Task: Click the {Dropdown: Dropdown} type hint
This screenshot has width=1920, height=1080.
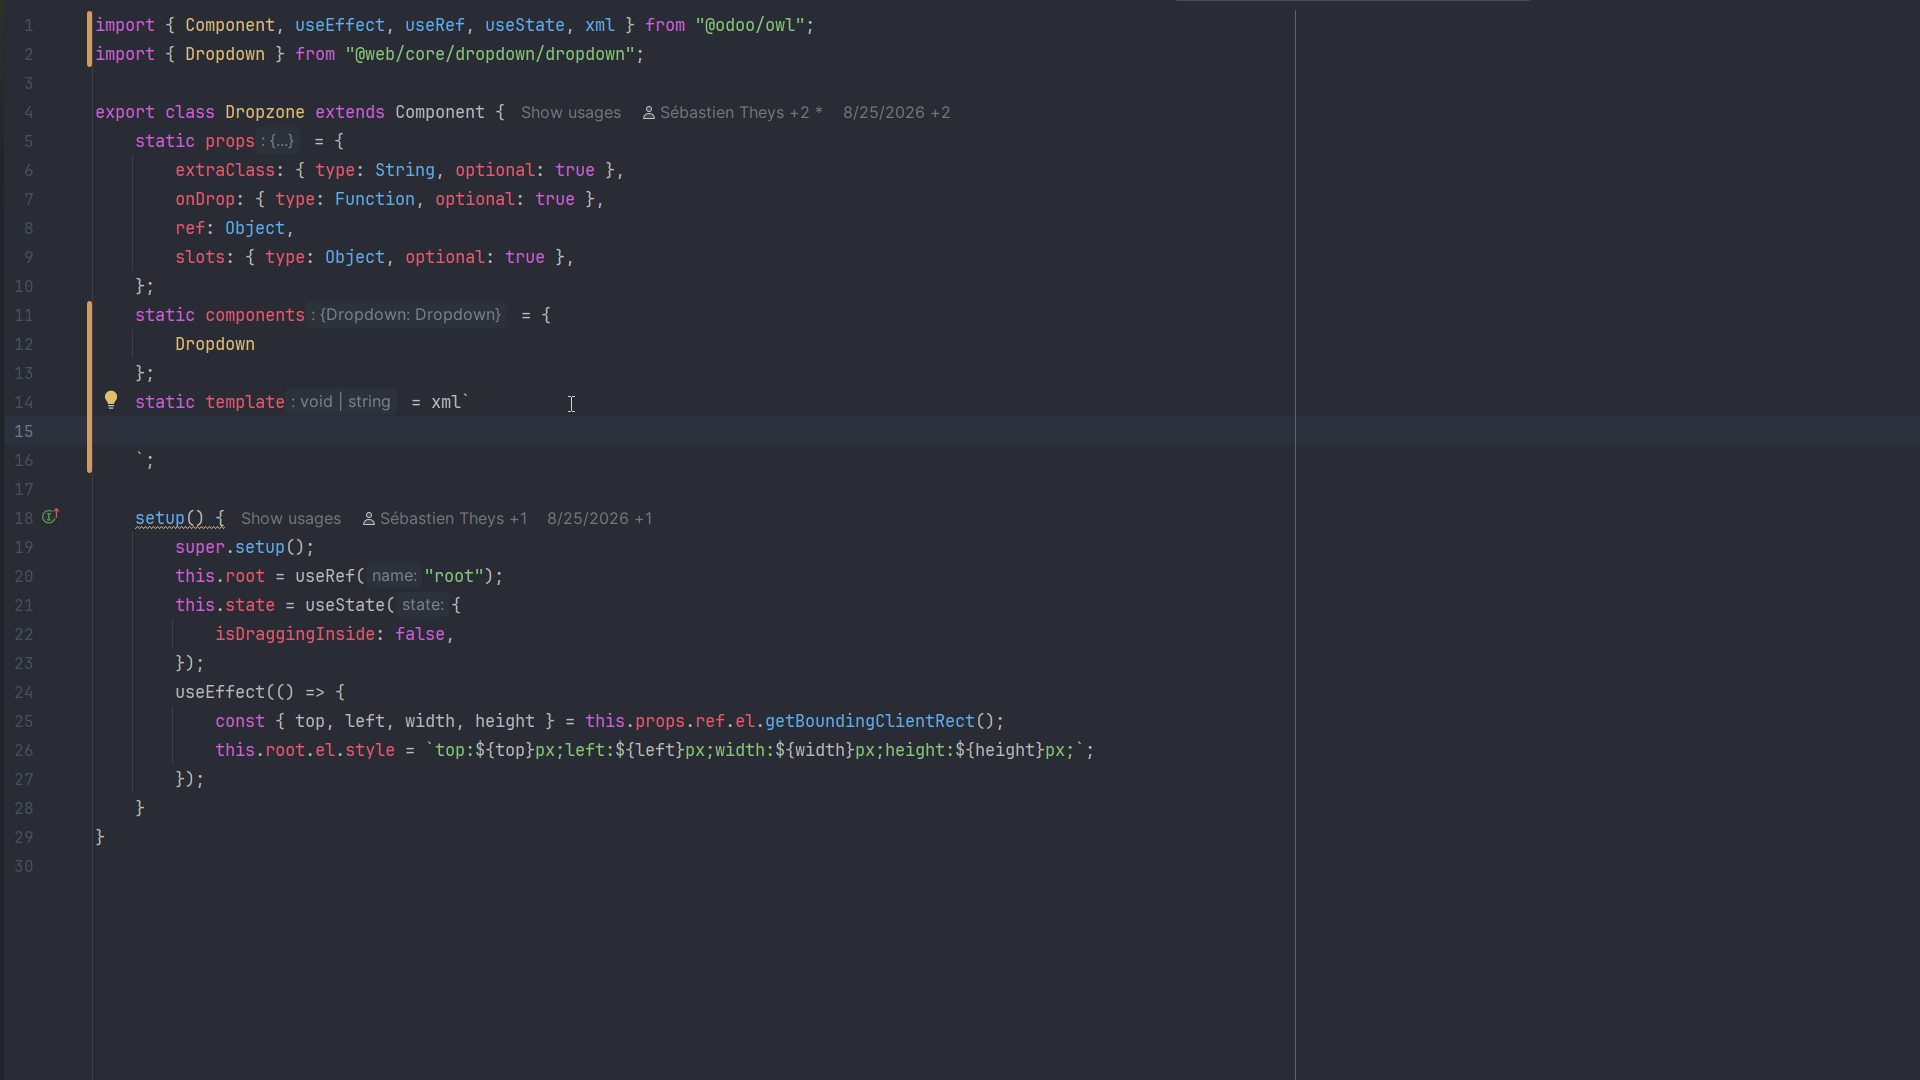Action: pos(410,315)
